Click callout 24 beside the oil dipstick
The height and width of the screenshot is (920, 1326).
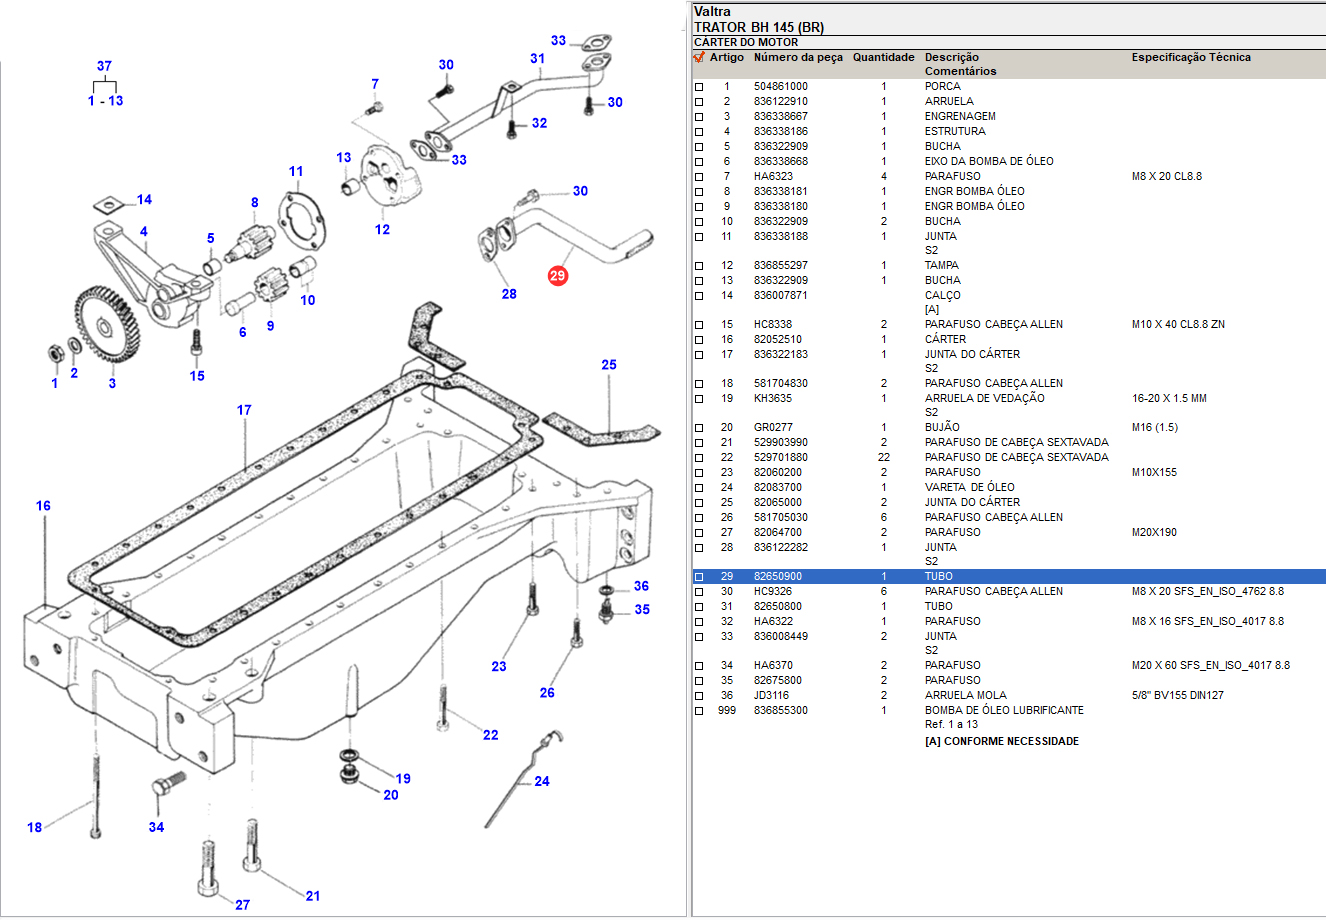(x=541, y=781)
